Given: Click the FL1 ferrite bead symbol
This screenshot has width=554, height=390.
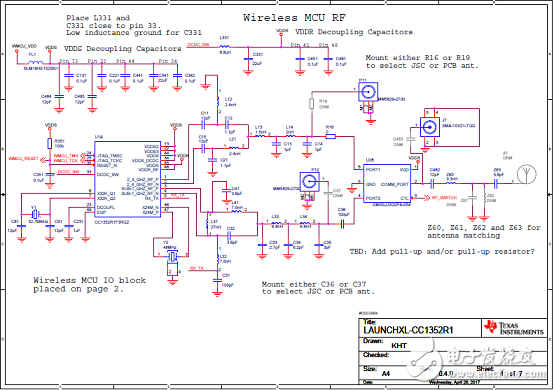Looking at the screenshot, I should click(x=35, y=63).
